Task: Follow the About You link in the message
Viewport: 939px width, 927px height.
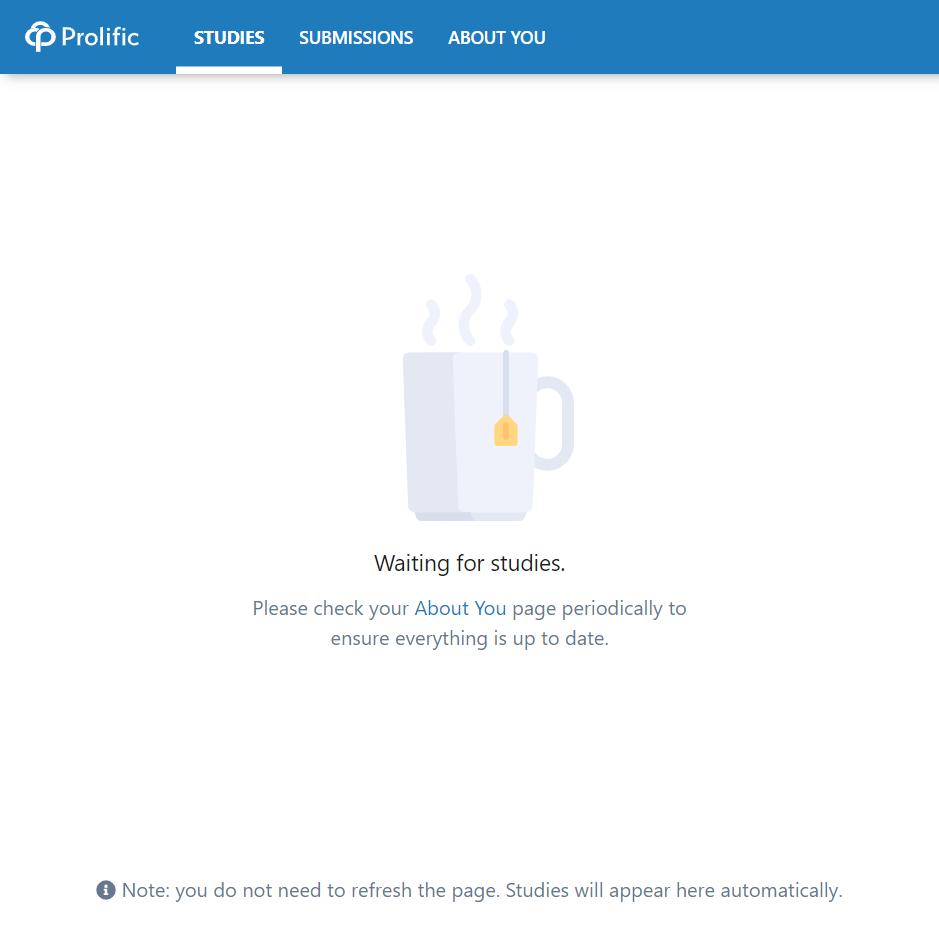Action: click(461, 608)
